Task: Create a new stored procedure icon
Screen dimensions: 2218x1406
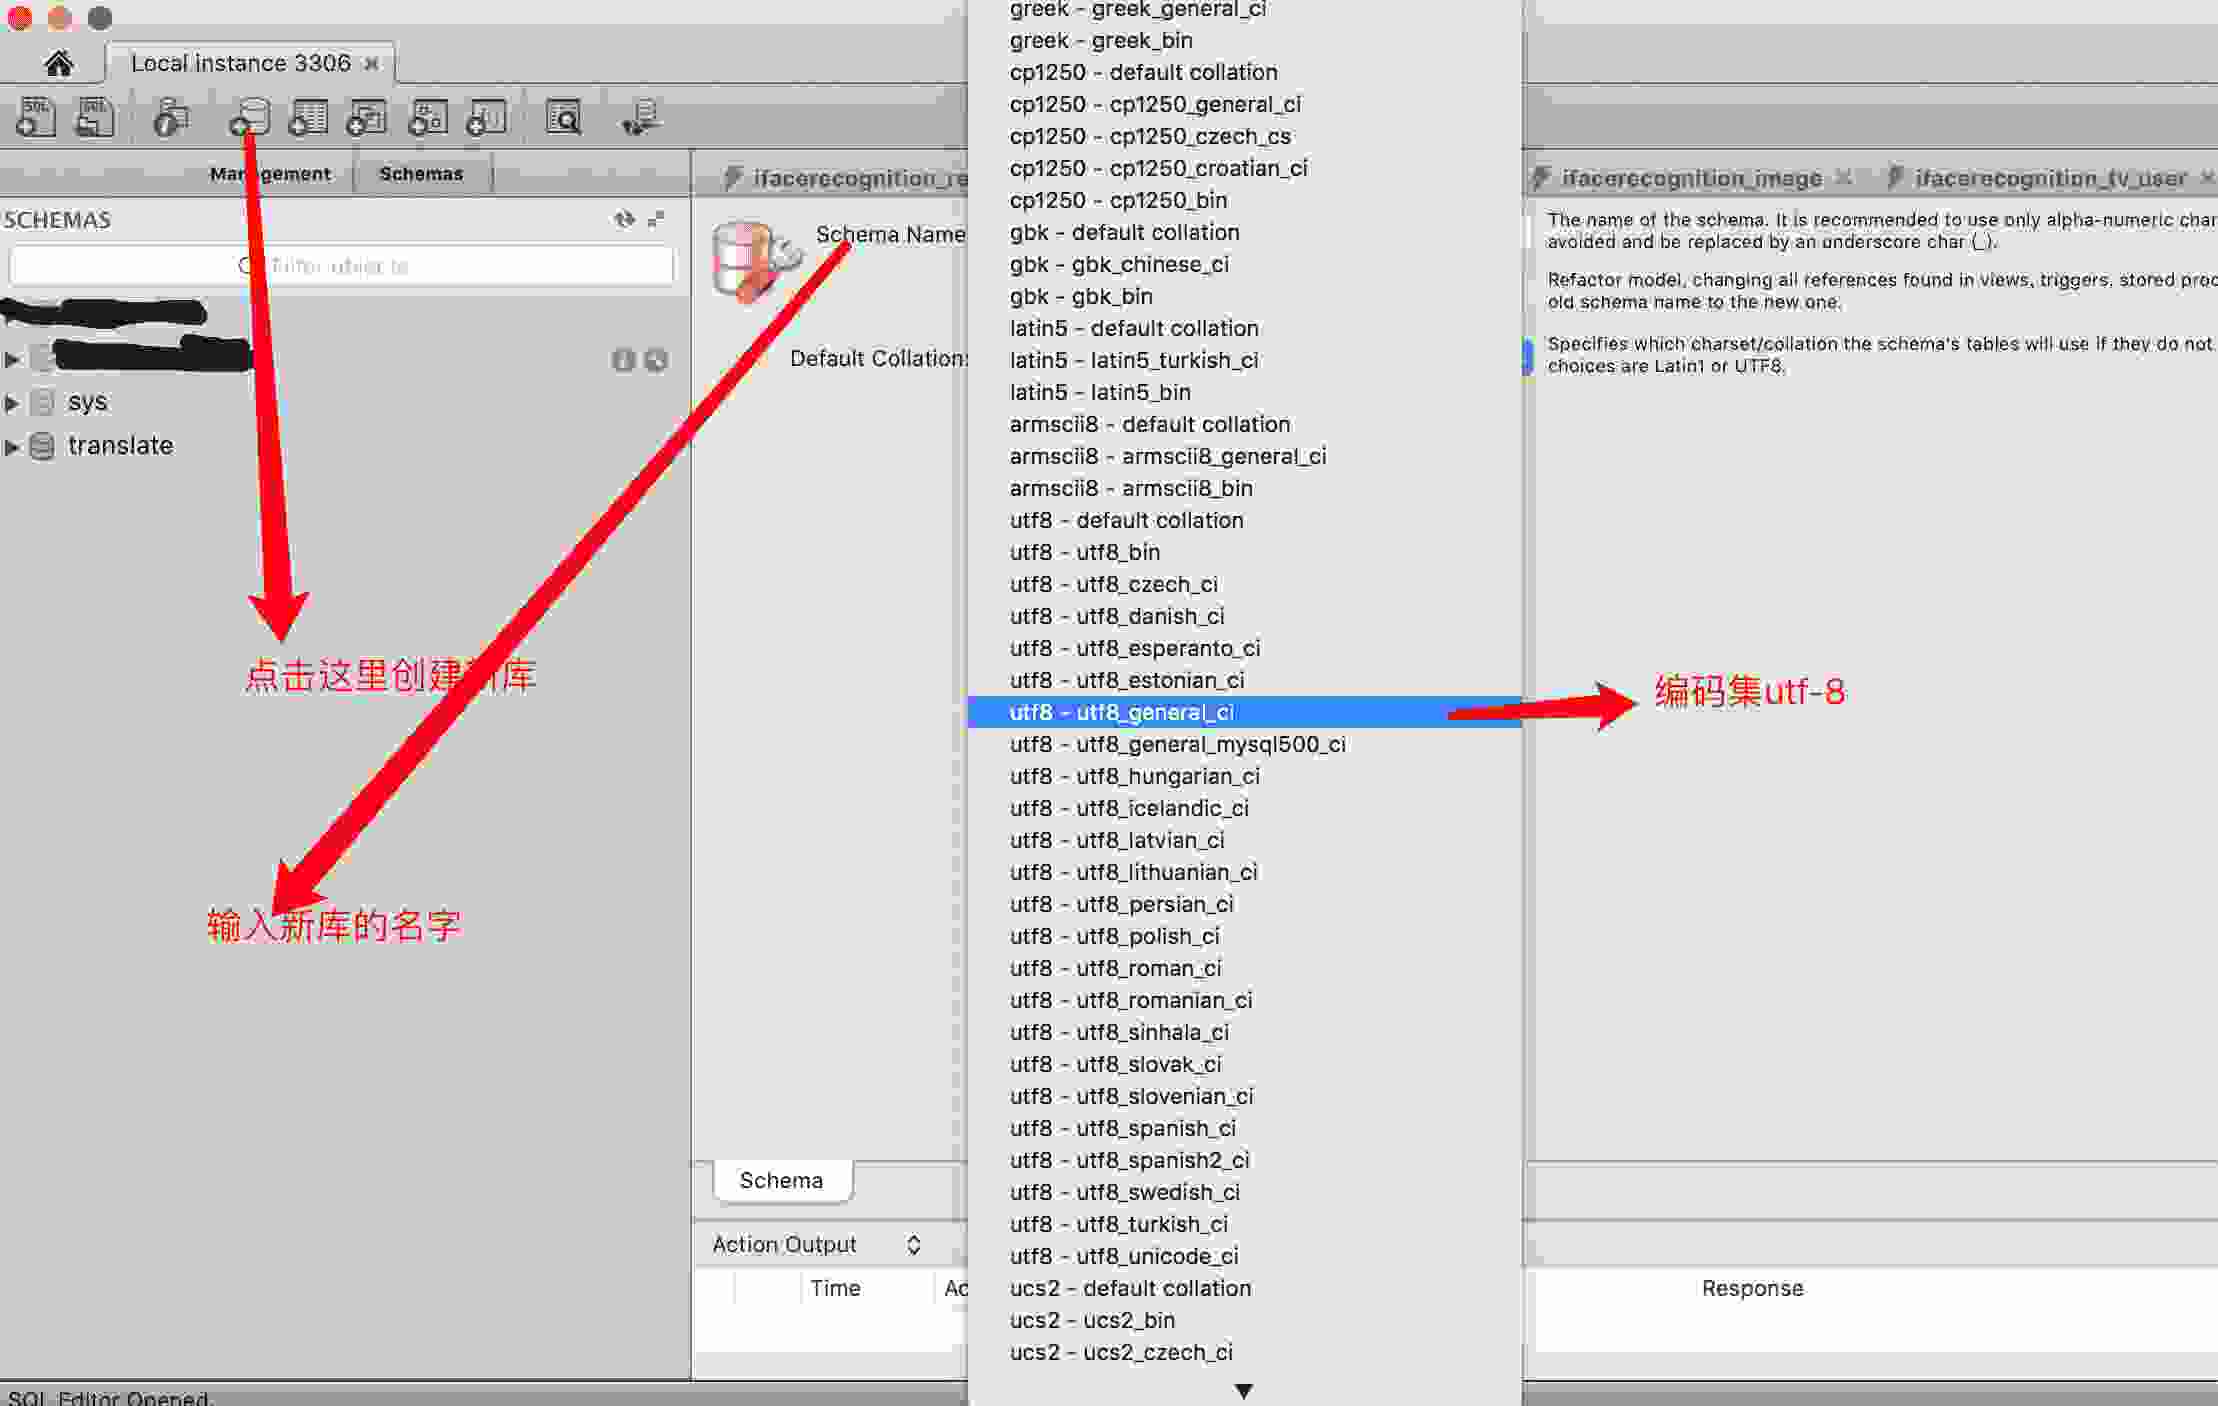Action: click(428, 118)
